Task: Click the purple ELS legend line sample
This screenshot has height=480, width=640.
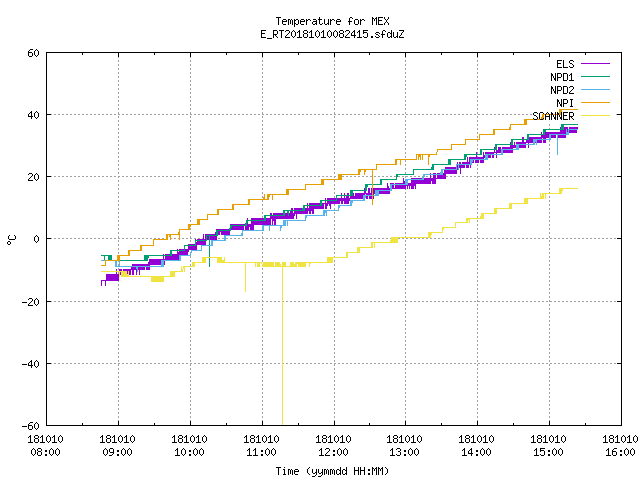Action: [x=595, y=64]
